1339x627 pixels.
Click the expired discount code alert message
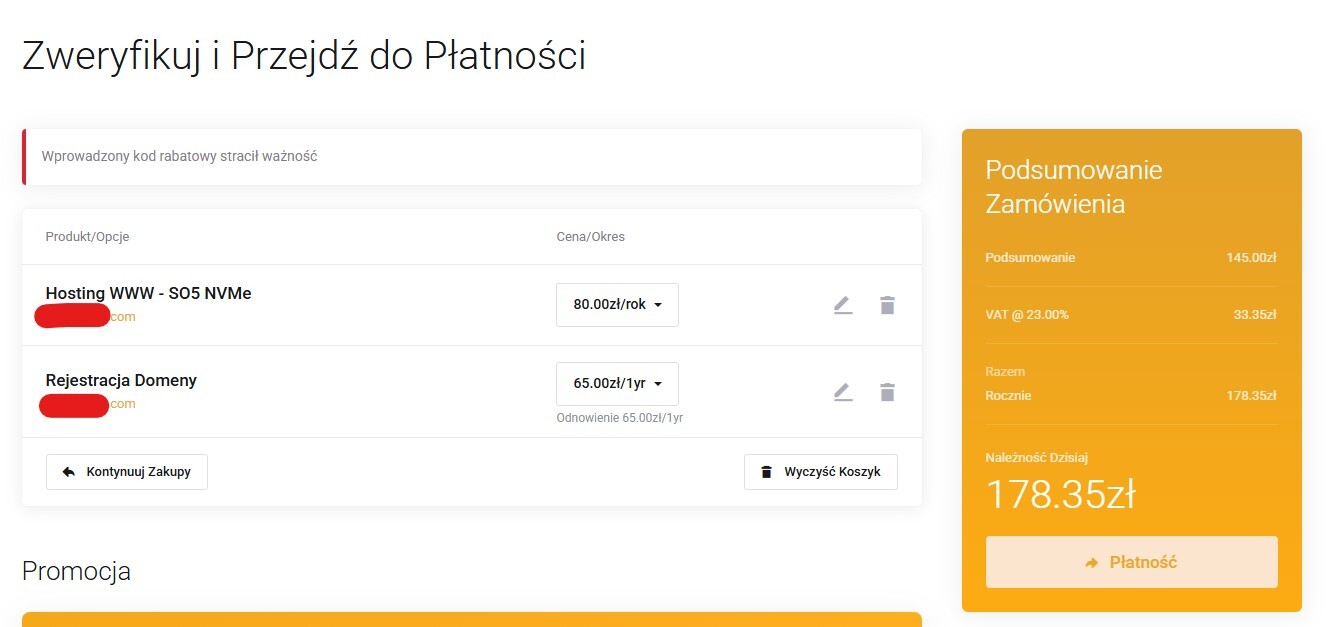[x=180, y=157]
